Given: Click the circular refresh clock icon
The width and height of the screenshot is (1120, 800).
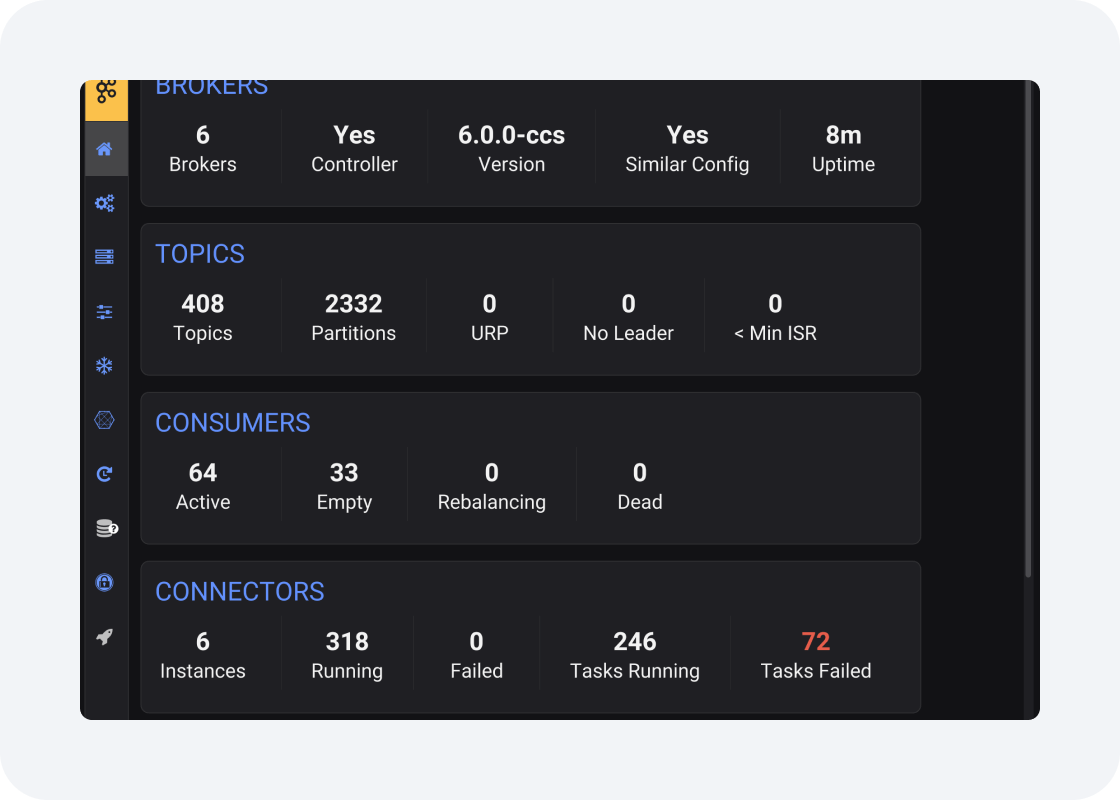Looking at the screenshot, I should coord(105,474).
